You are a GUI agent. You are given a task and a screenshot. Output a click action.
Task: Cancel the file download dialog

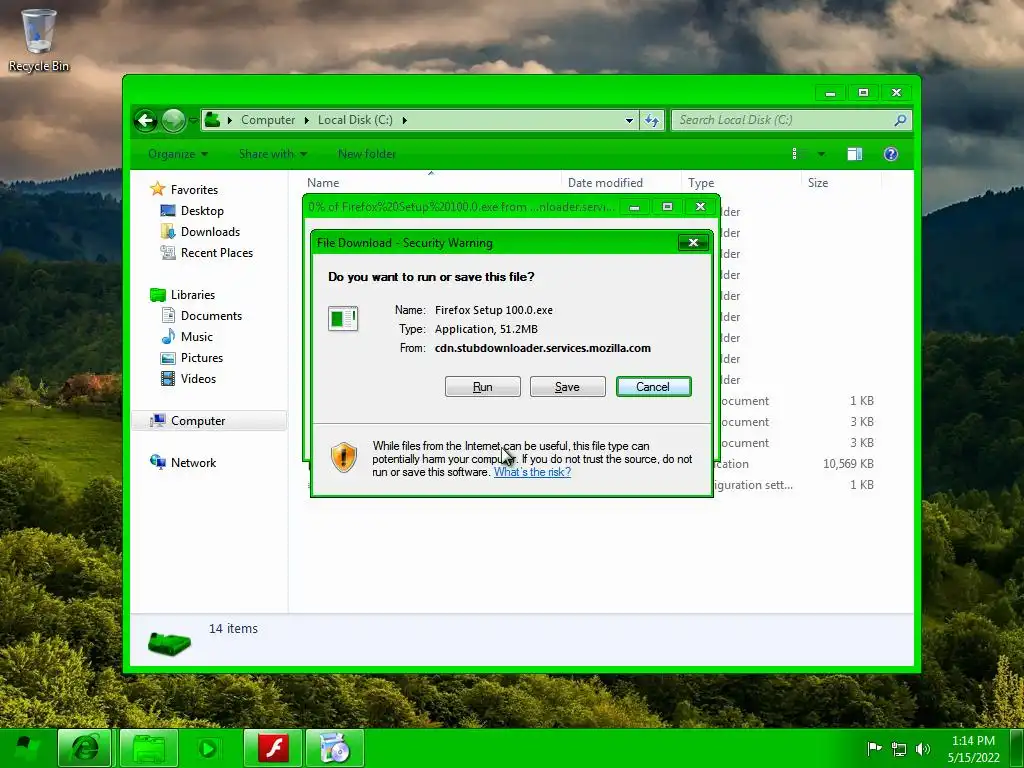[x=653, y=387]
